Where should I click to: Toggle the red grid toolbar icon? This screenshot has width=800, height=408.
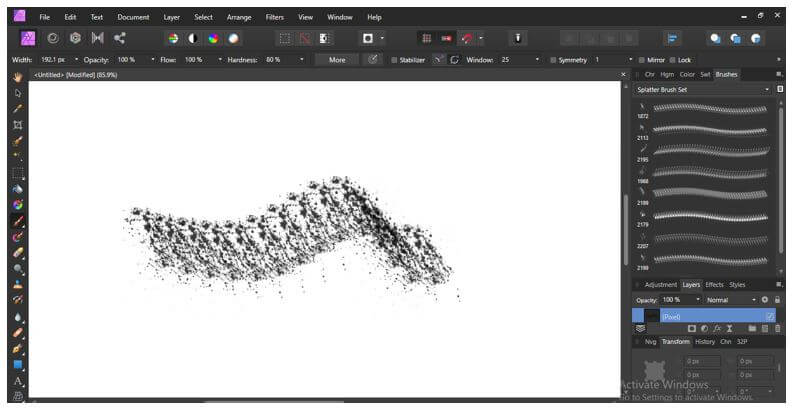[x=427, y=38]
